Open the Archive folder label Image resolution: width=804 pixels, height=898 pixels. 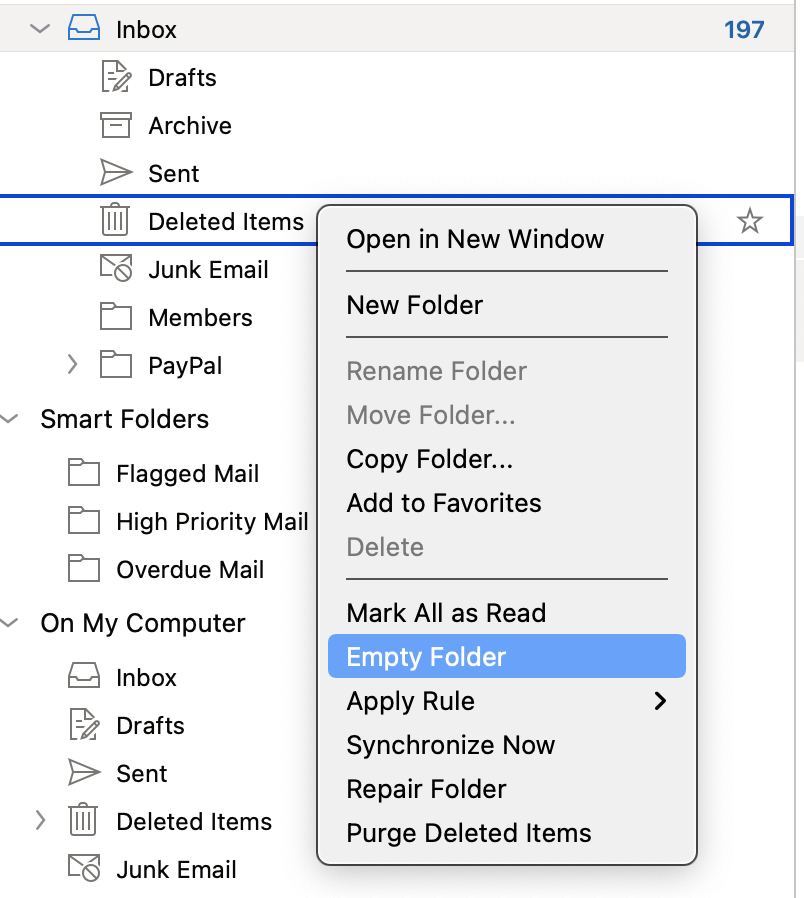pos(190,125)
